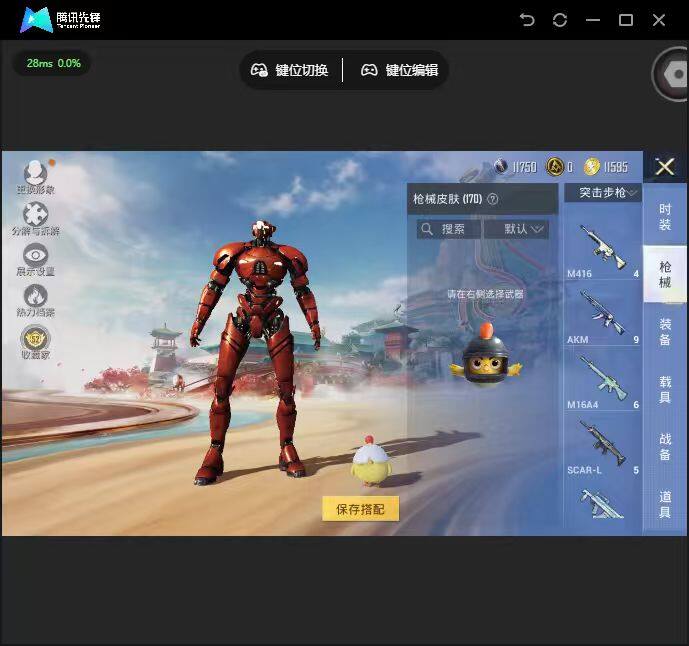Open the change appearance avatar icon
The height and width of the screenshot is (646, 689).
click(36, 173)
